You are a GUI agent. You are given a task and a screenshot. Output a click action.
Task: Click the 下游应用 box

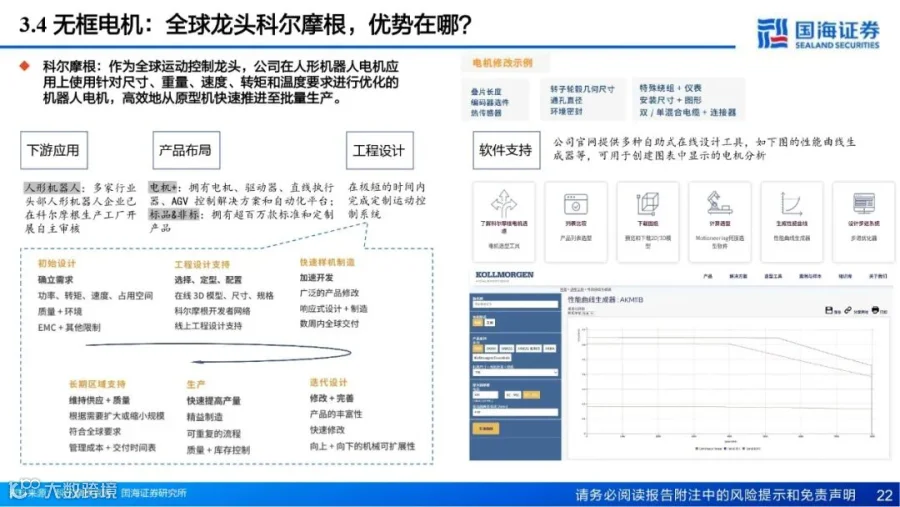(x=54, y=150)
